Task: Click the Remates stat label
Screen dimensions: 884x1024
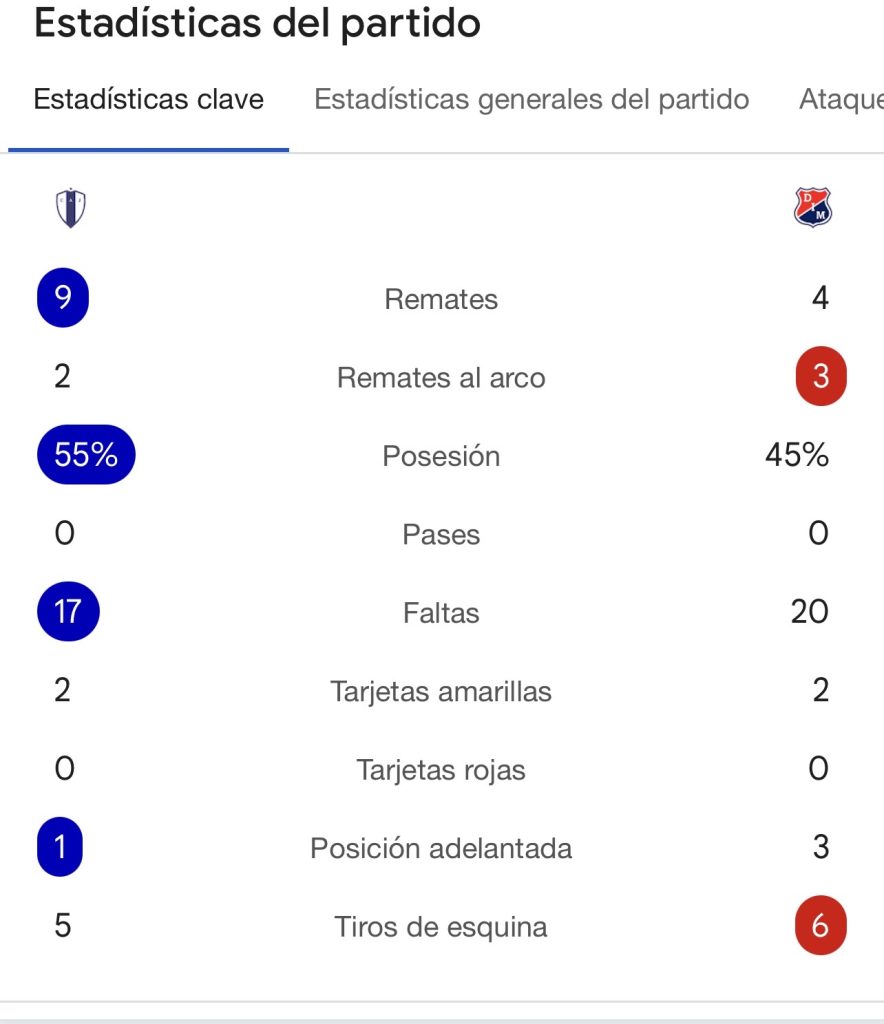Action: click(x=441, y=299)
